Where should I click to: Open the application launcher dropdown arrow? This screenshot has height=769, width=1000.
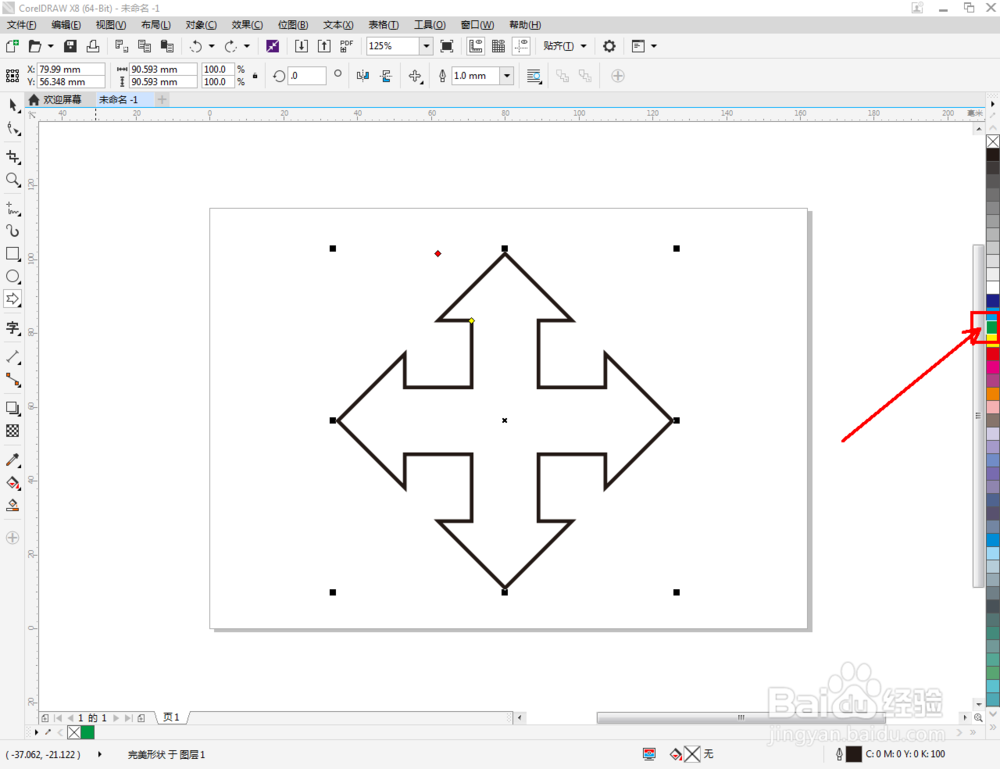point(654,46)
